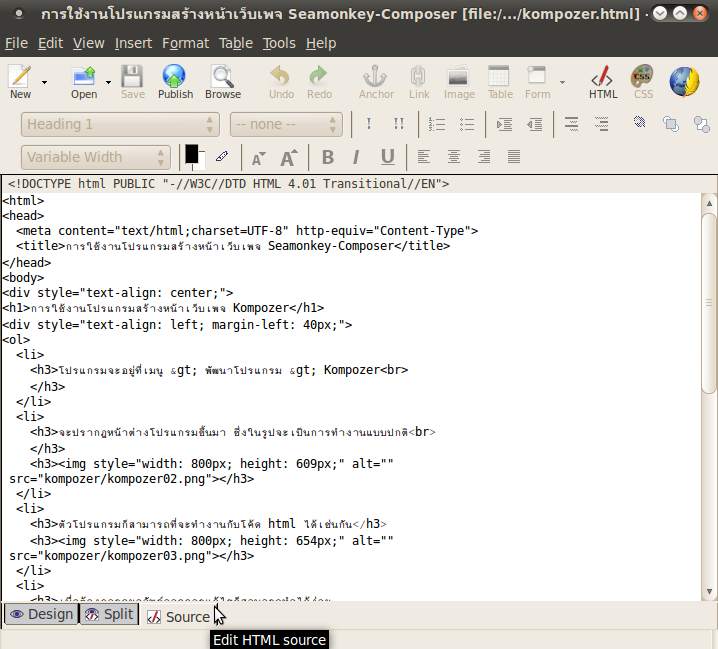The width and height of the screenshot is (718, 649).
Task: Click the Publish globe icon
Action: 174,76
